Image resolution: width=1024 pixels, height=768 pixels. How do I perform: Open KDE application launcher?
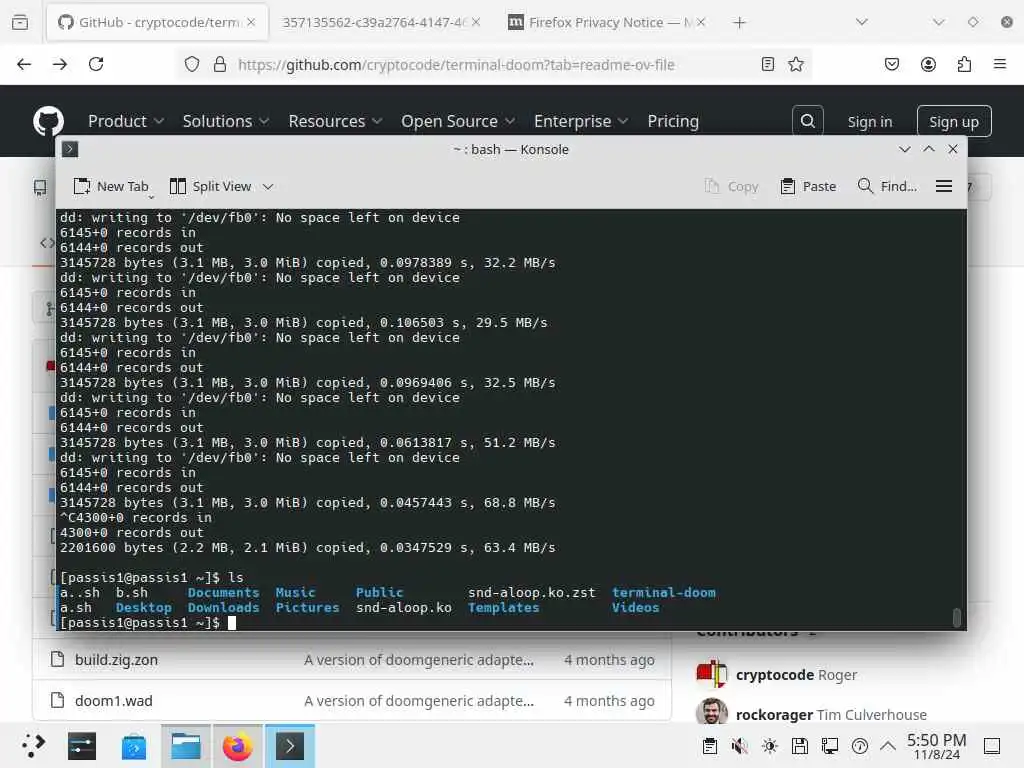click(33, 746)
